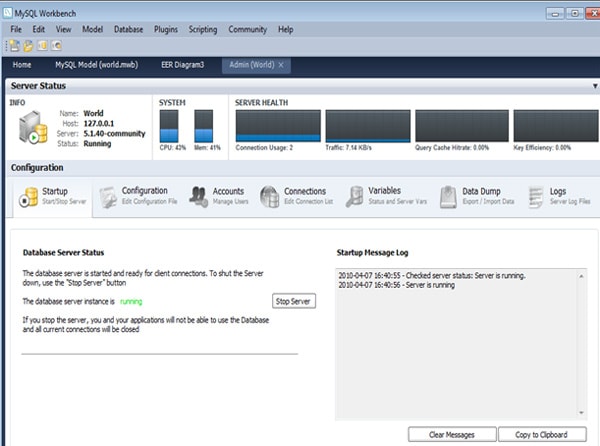
Task: Click the Connection Usage health graph
Action: (278, 126)
